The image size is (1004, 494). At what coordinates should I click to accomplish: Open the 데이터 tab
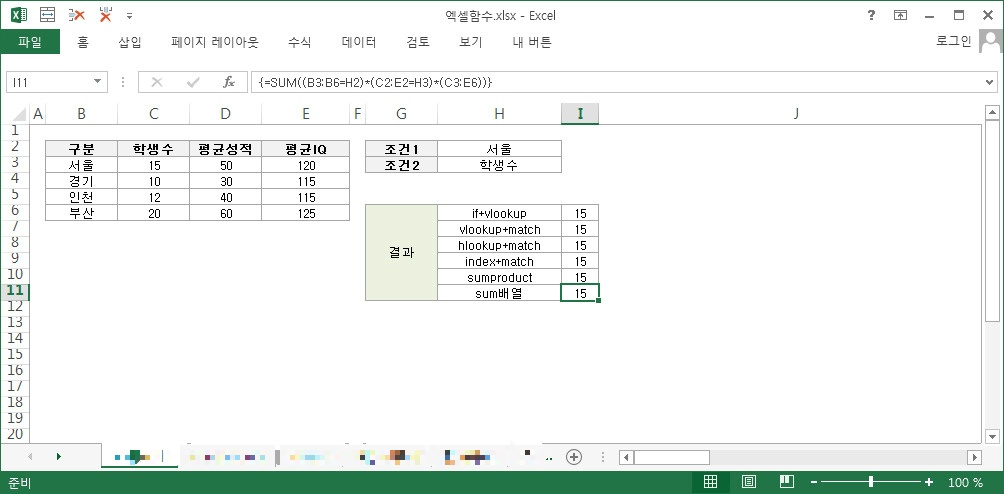click(x=359, y=42)
